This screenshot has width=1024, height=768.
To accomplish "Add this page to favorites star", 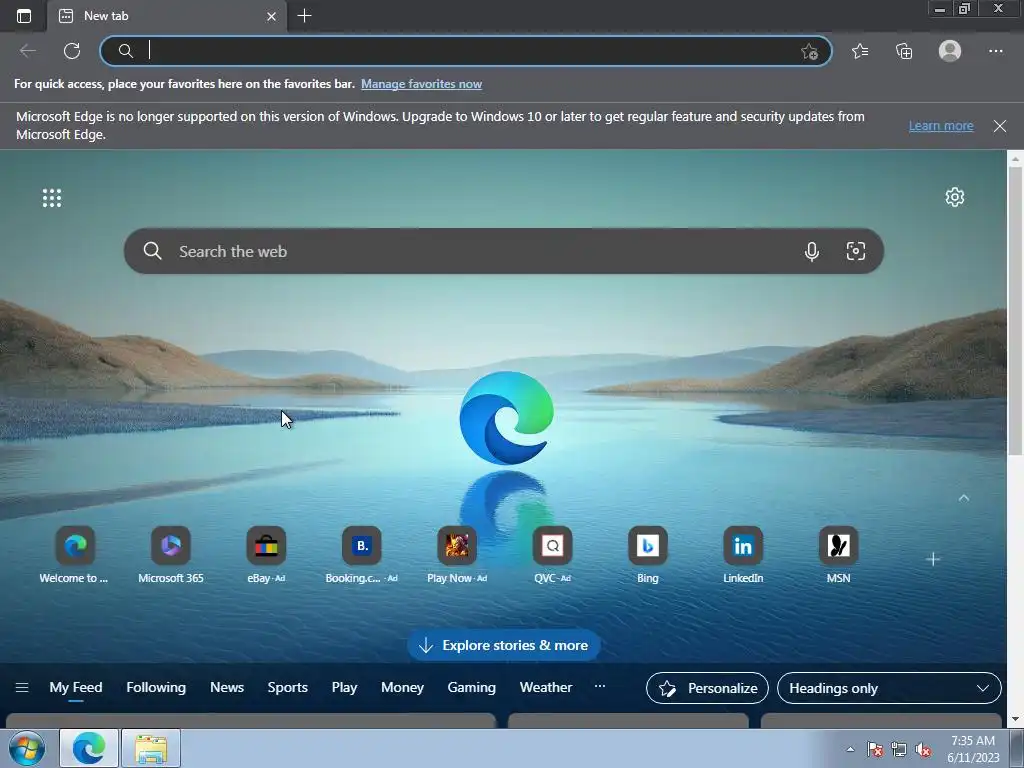I will pyautogui.click(x=810, y=51).
